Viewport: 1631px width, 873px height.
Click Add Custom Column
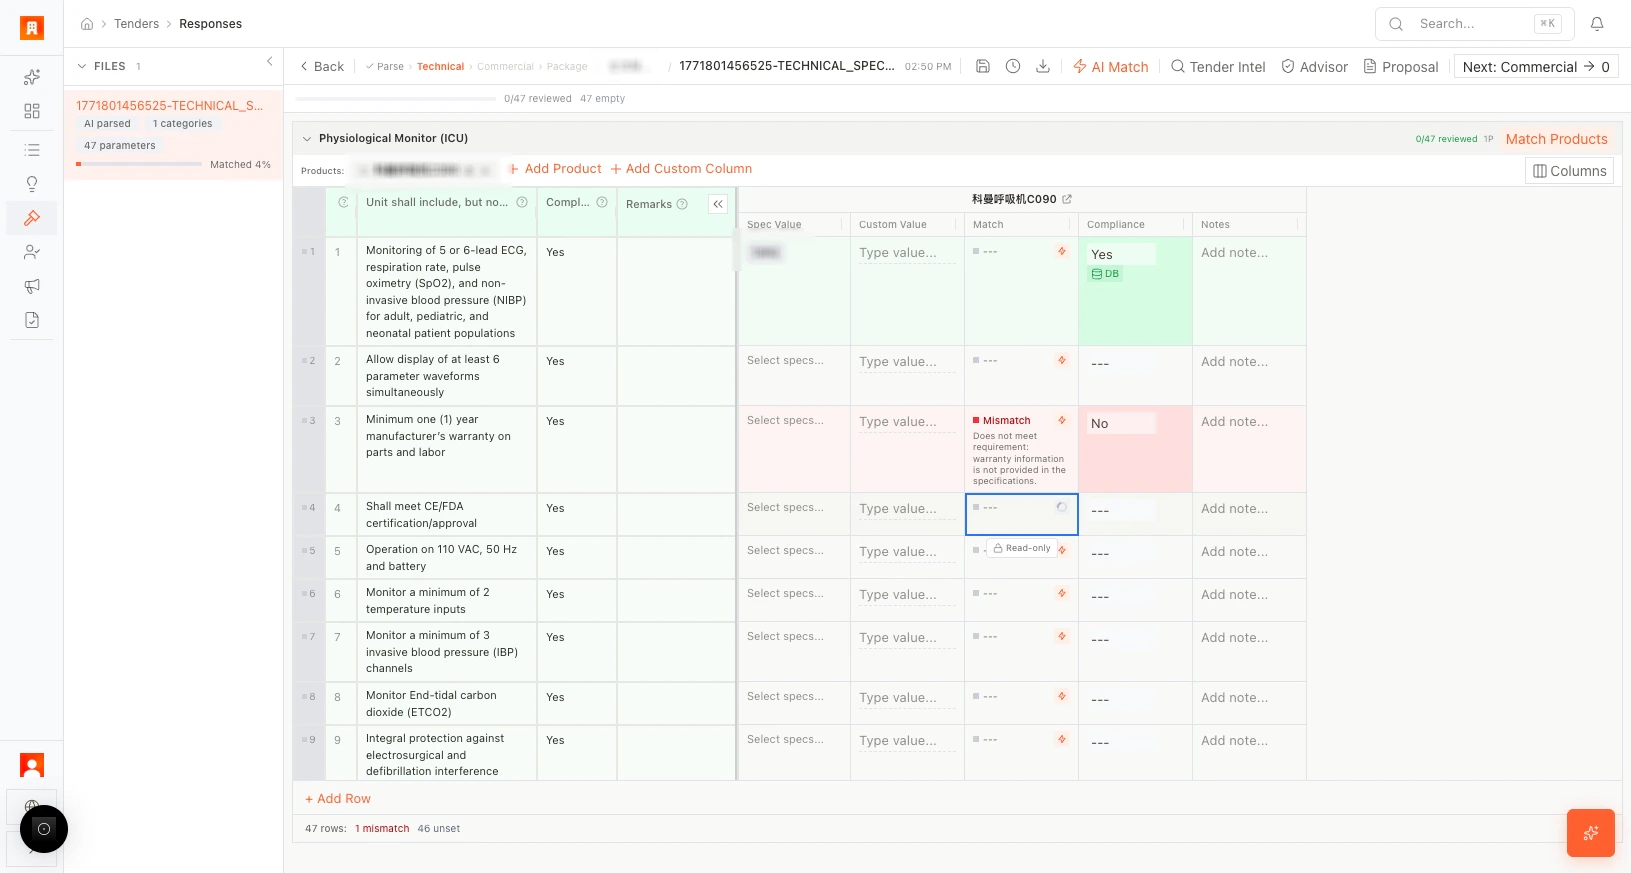pyautogui.click(x=681, y=169)
